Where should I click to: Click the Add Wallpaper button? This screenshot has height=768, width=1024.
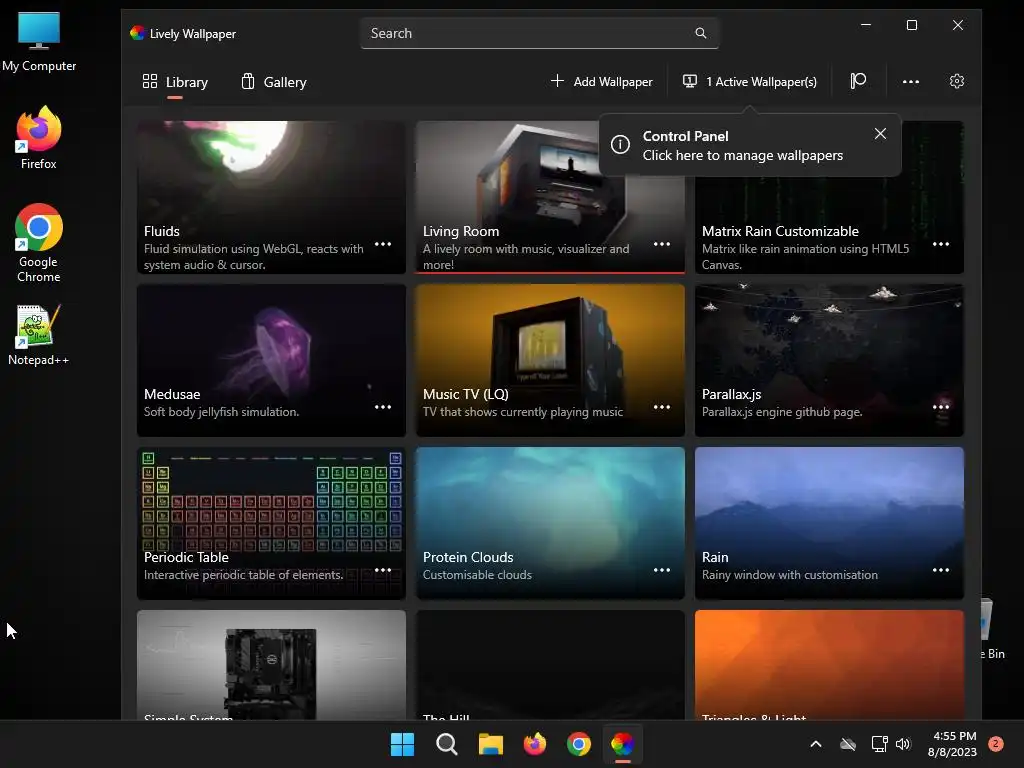tap(601, 82)
